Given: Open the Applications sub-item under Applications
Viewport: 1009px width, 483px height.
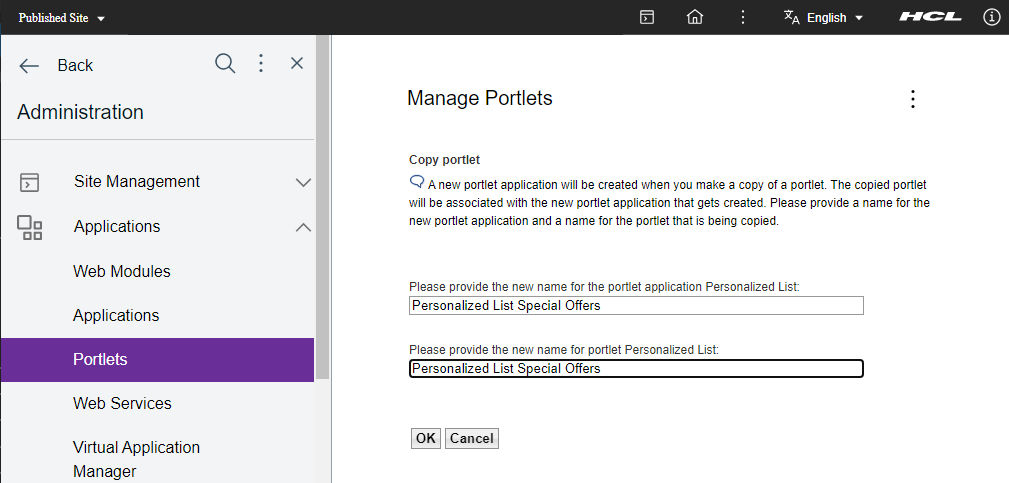Looking at the screenshot, I should (116, 316).
